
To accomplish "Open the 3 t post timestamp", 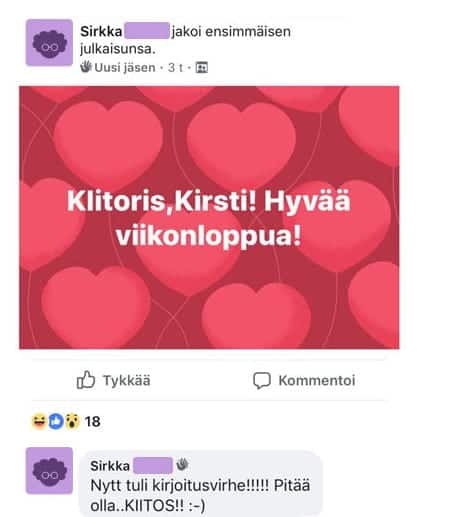I will point(175,68).
